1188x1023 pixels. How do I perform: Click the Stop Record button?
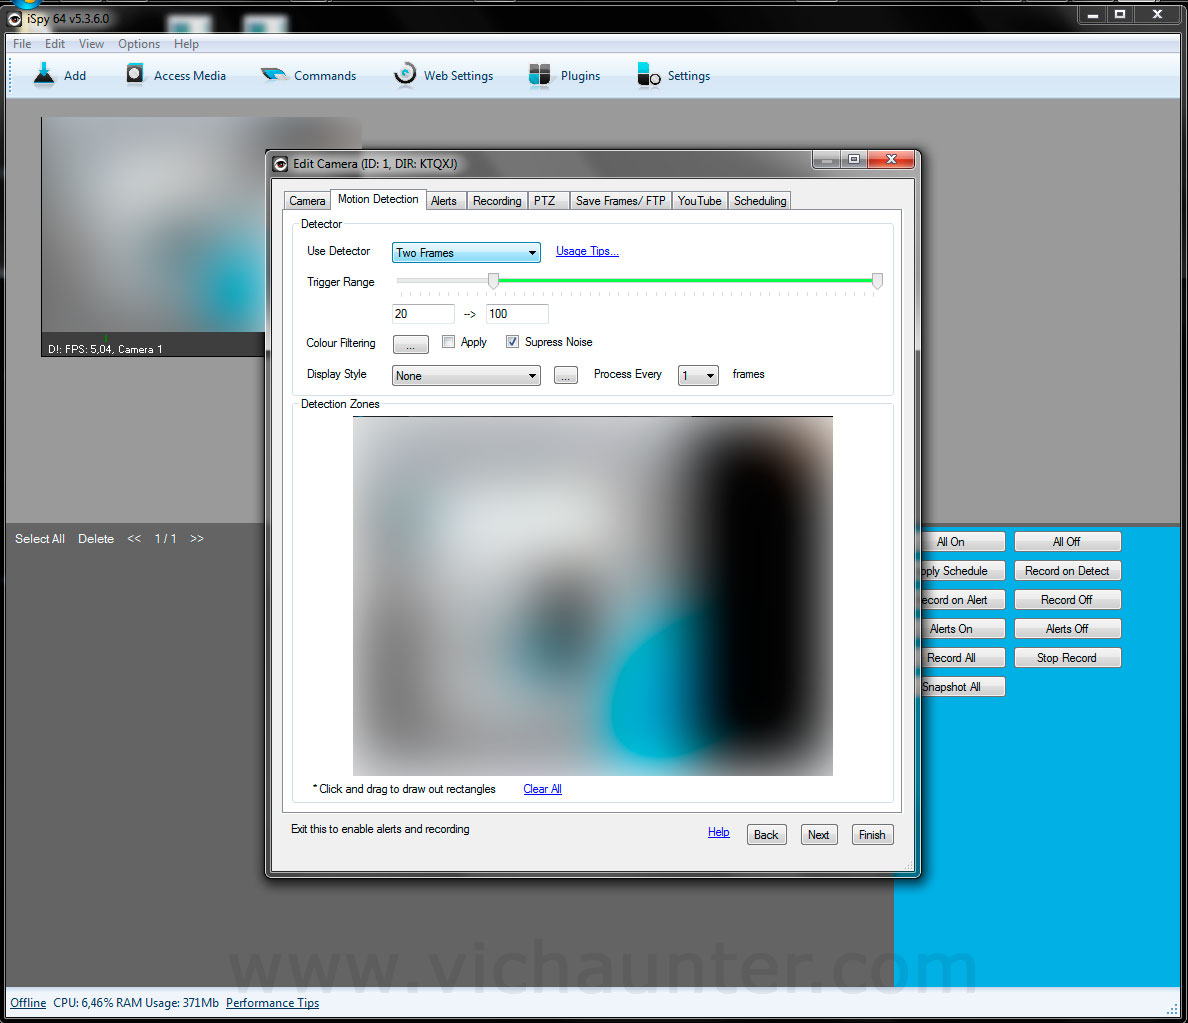(x=1067, y=658)
